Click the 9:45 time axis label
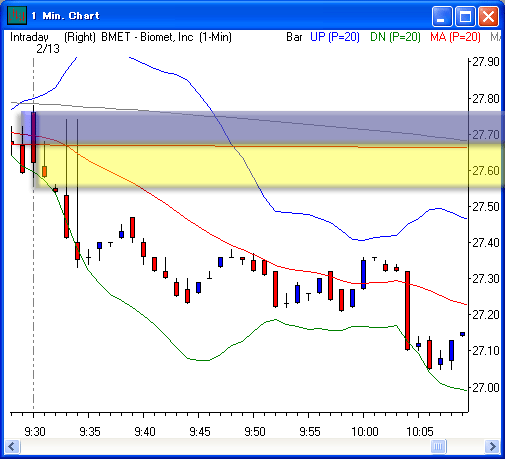Screen dimensions: 505x459 coord(200,432)
